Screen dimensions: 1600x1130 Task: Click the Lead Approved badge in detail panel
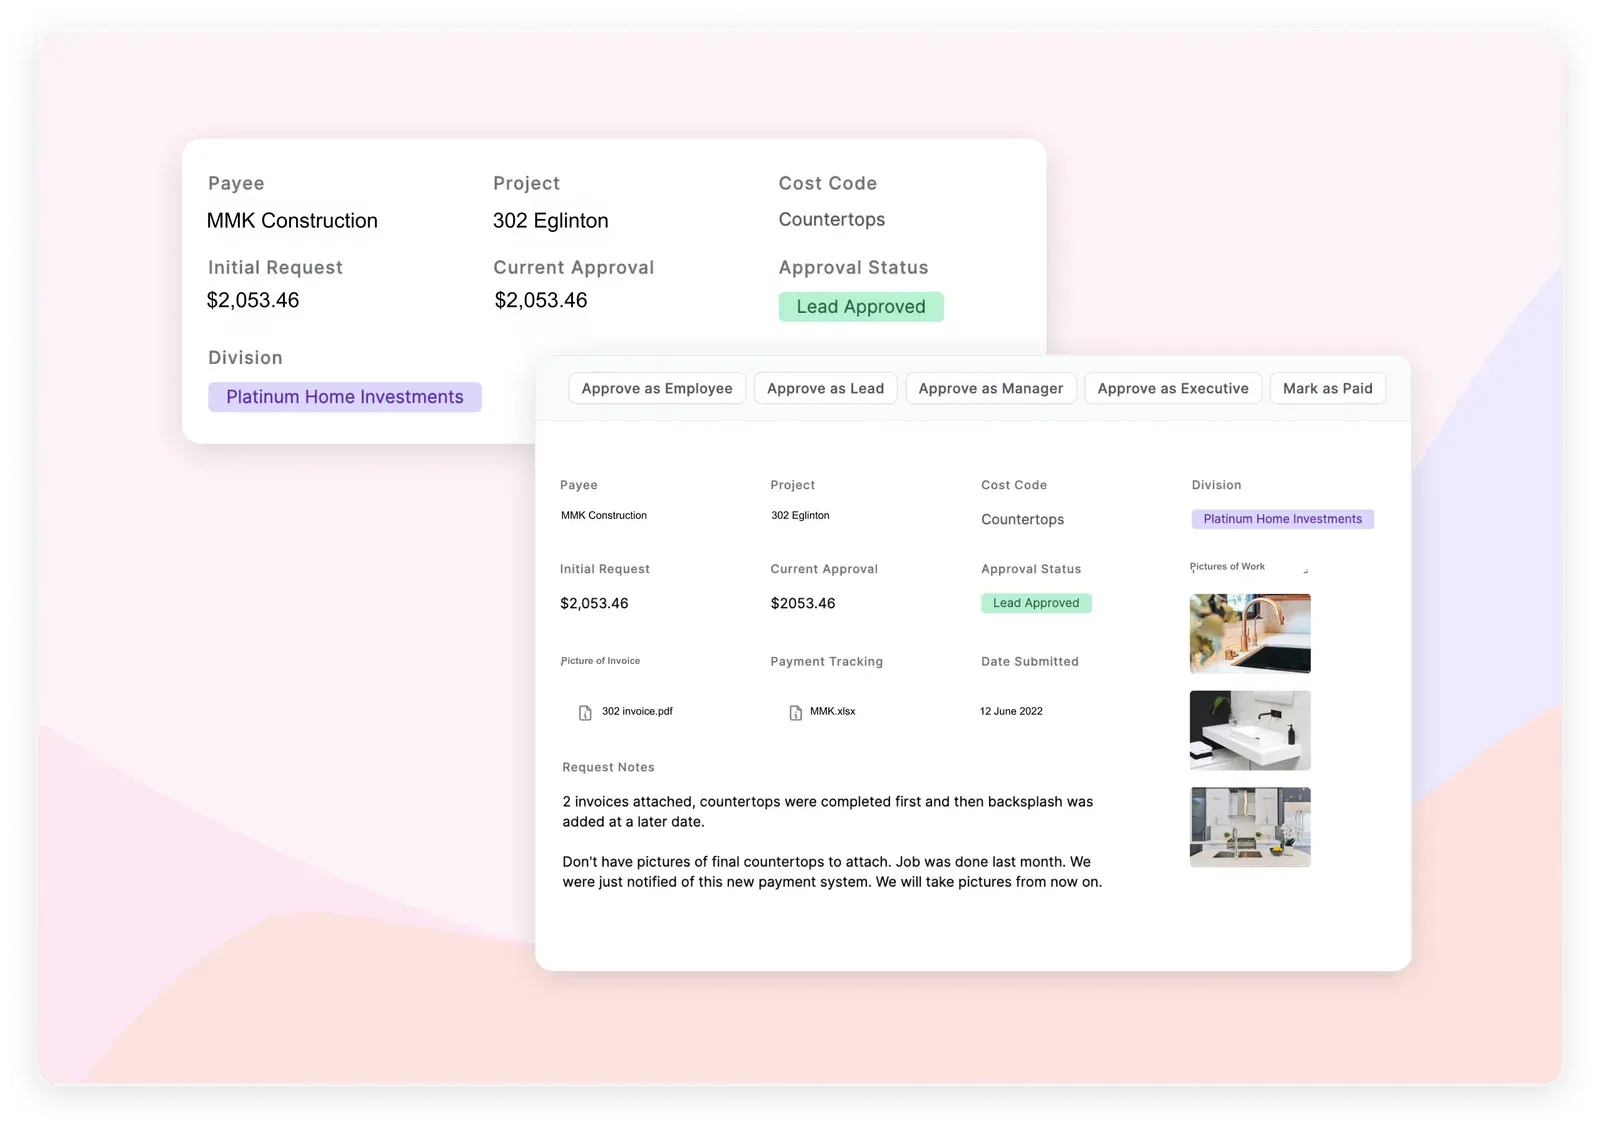tap(1036, 603)
